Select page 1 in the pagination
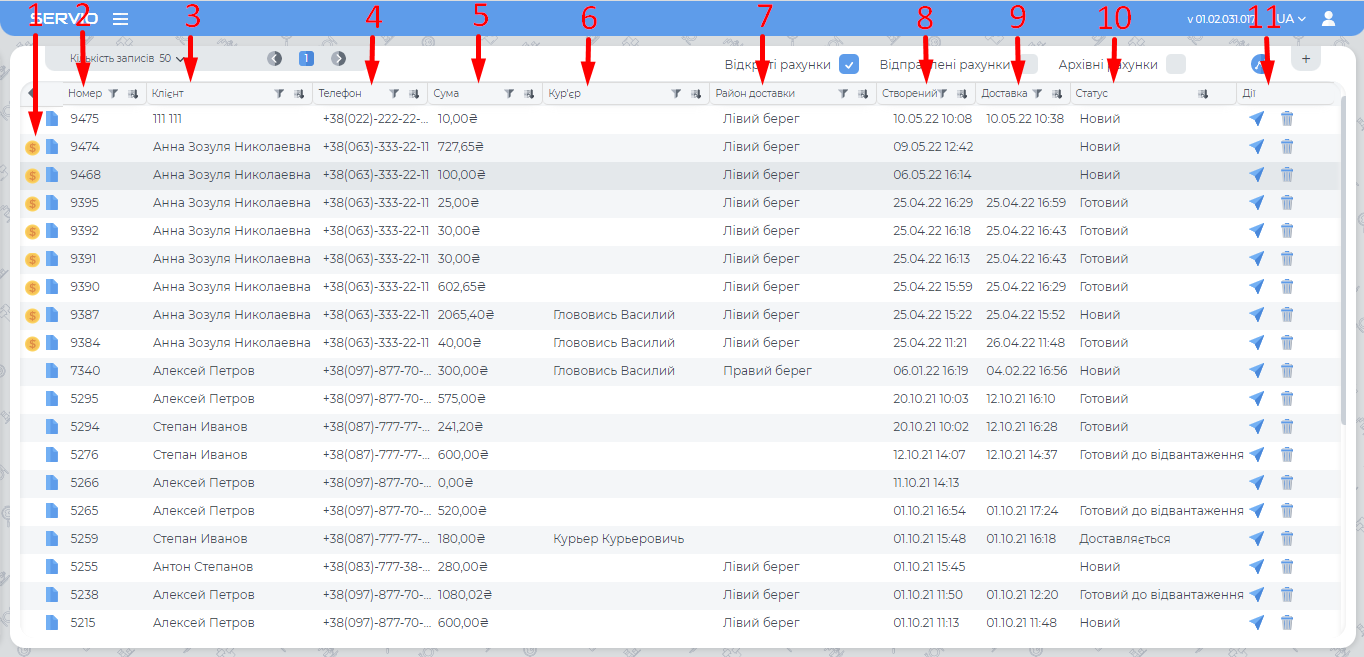Screen dimensions: 1364x657 pos(306,59)
